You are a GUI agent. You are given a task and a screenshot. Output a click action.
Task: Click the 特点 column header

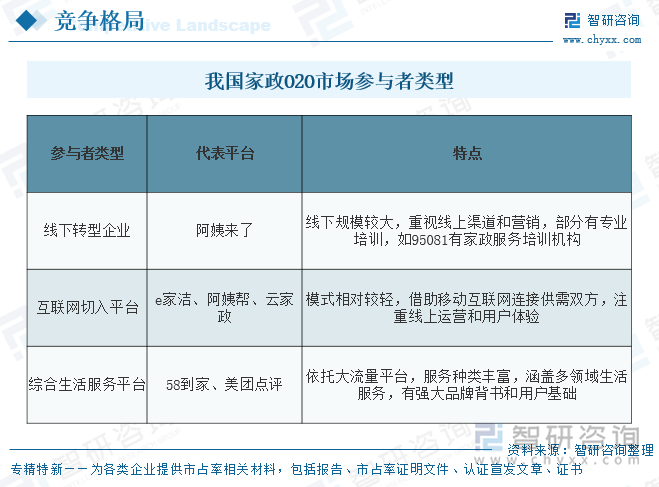click(x=467, y=153)
